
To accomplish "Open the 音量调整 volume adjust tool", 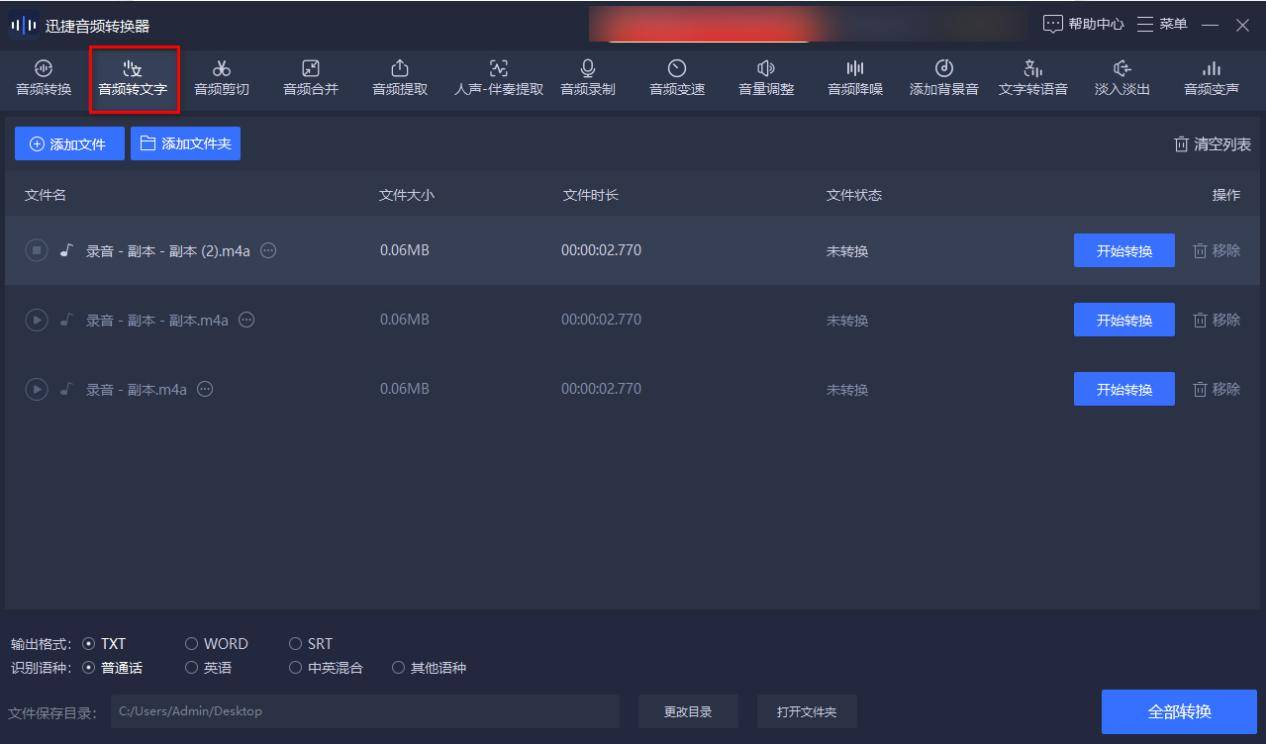I will (x=766, y=79).
